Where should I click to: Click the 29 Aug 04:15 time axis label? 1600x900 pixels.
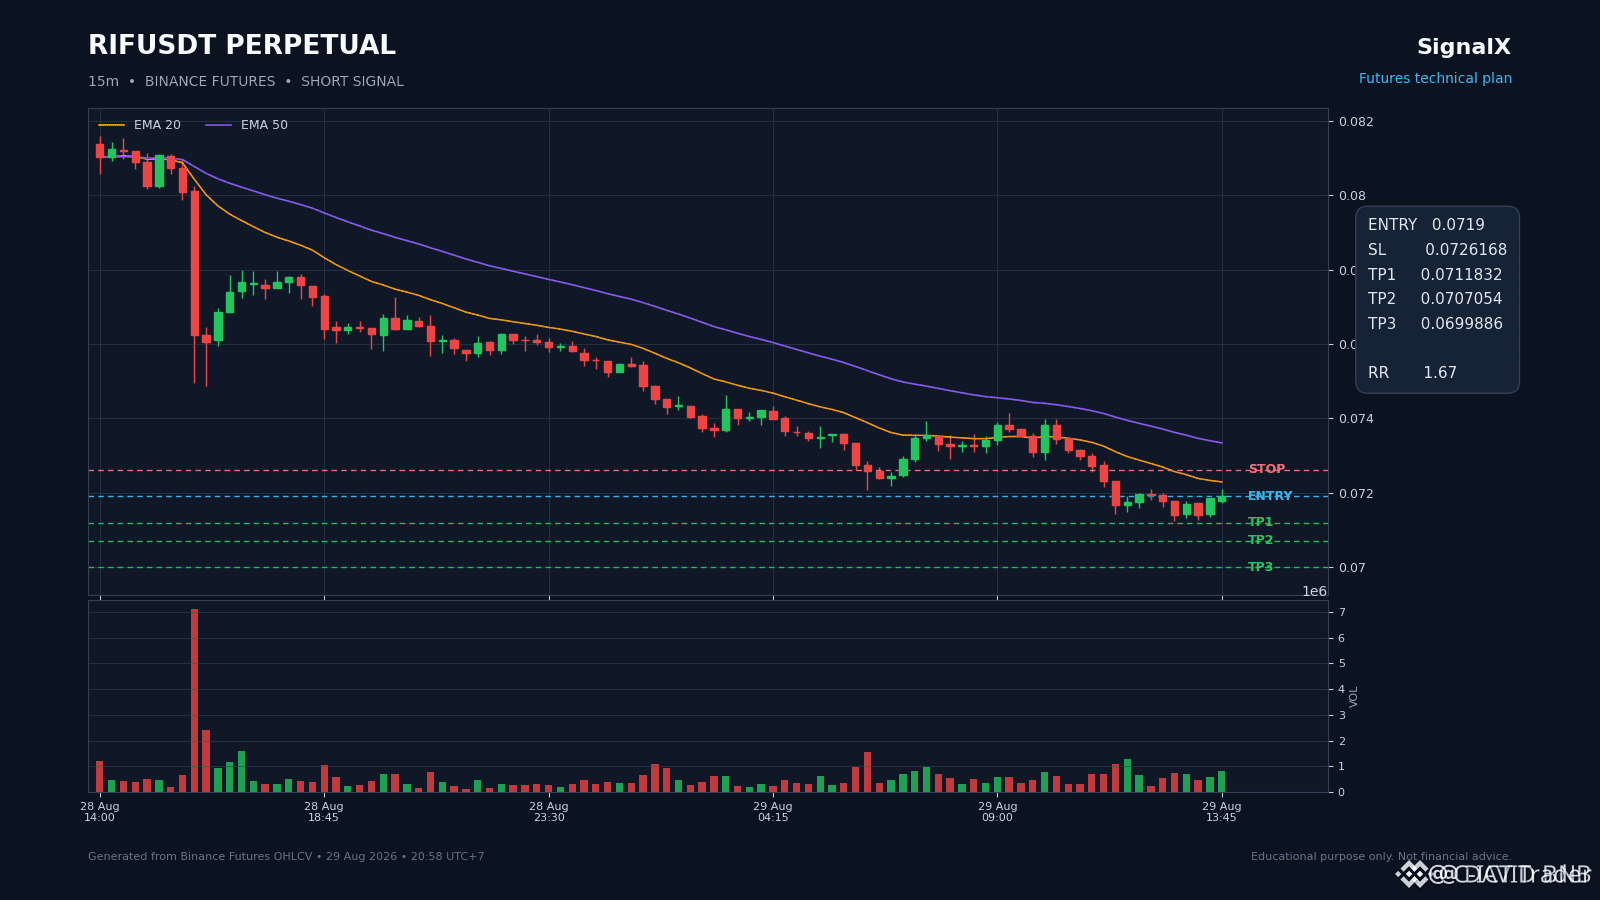point(773,812)
